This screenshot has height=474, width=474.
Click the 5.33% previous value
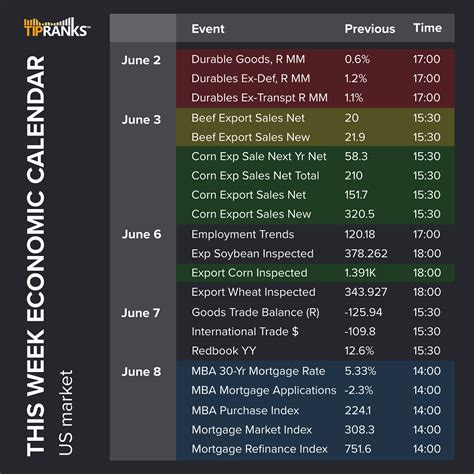click(360, 371)
